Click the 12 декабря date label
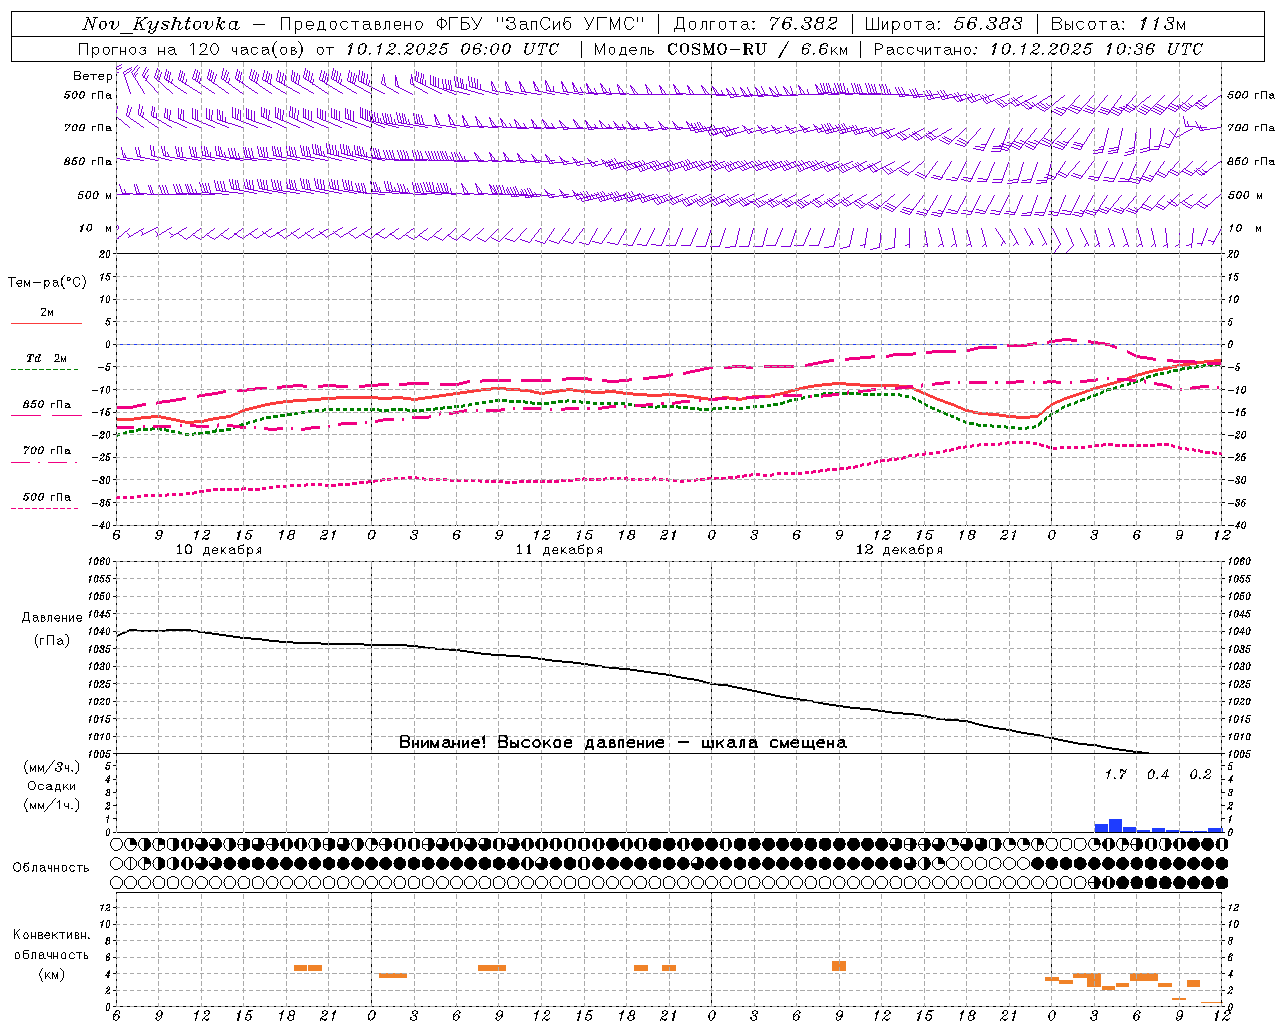The image size is (1280, 1024). pos(899,550)
